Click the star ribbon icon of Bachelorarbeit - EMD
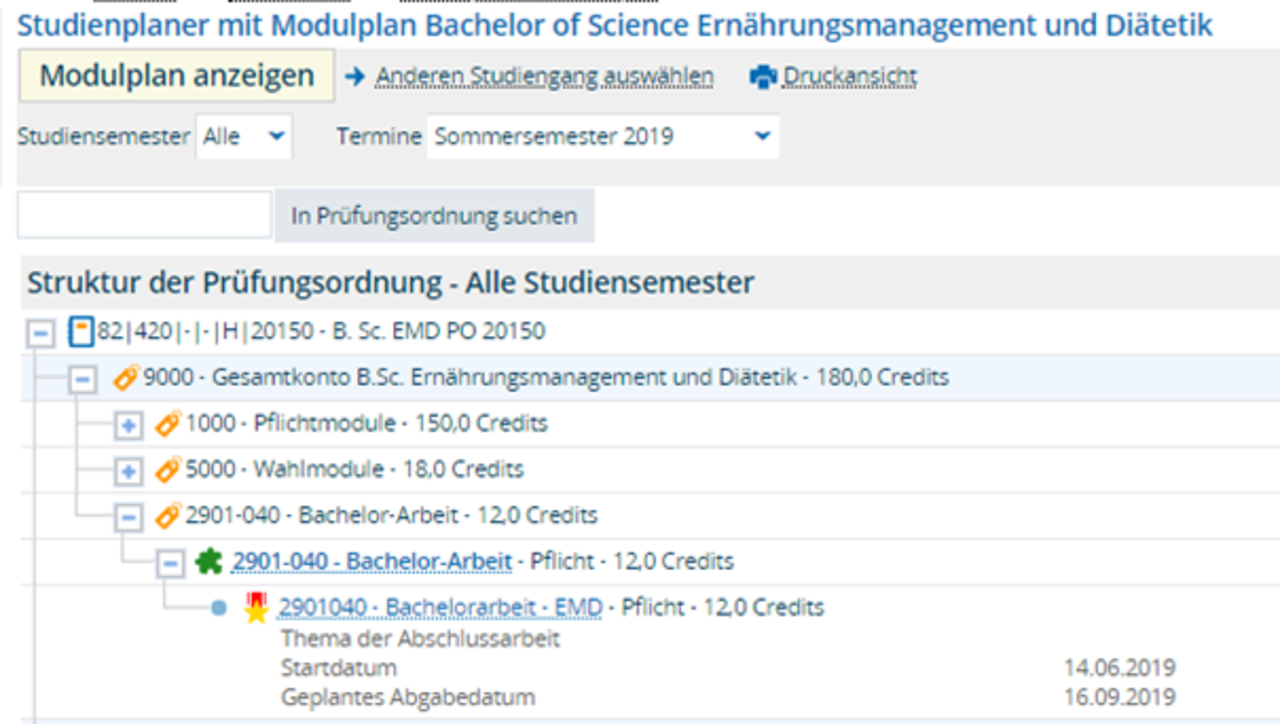 (257, 607)
